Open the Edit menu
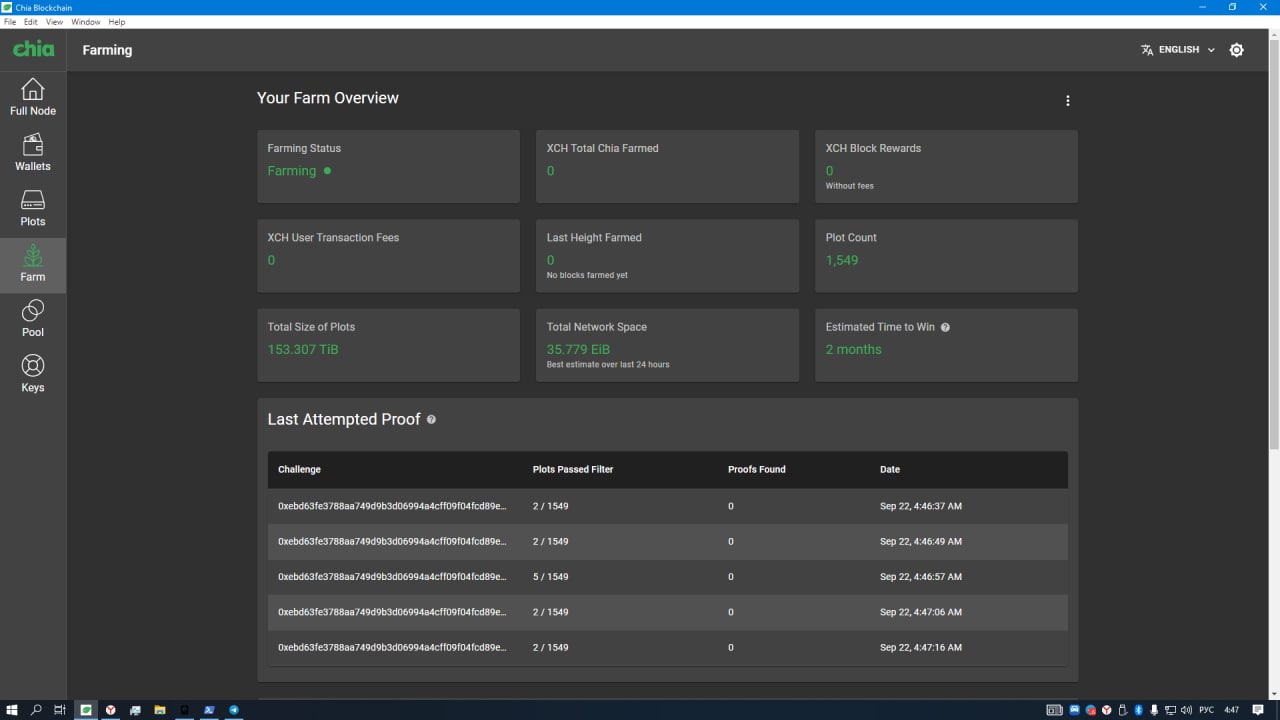Screen dimensions: 1280x720 (x=31, y=22)
